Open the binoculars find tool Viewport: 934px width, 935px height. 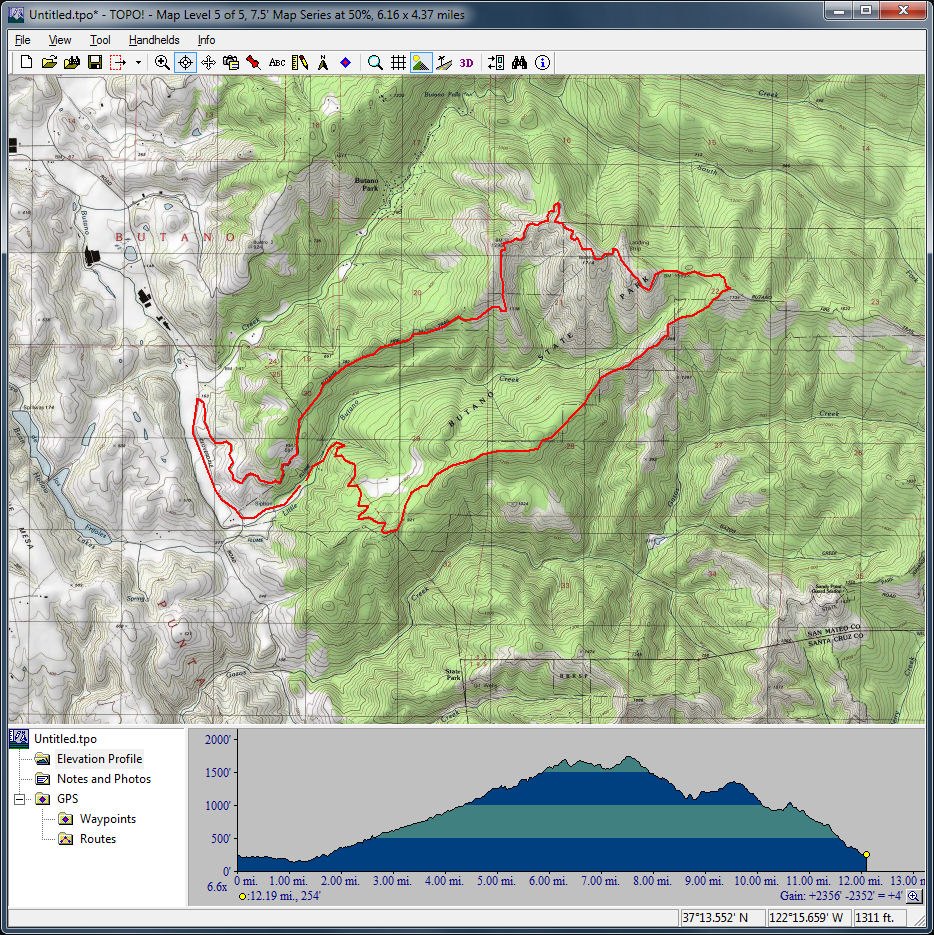(519, 62)
